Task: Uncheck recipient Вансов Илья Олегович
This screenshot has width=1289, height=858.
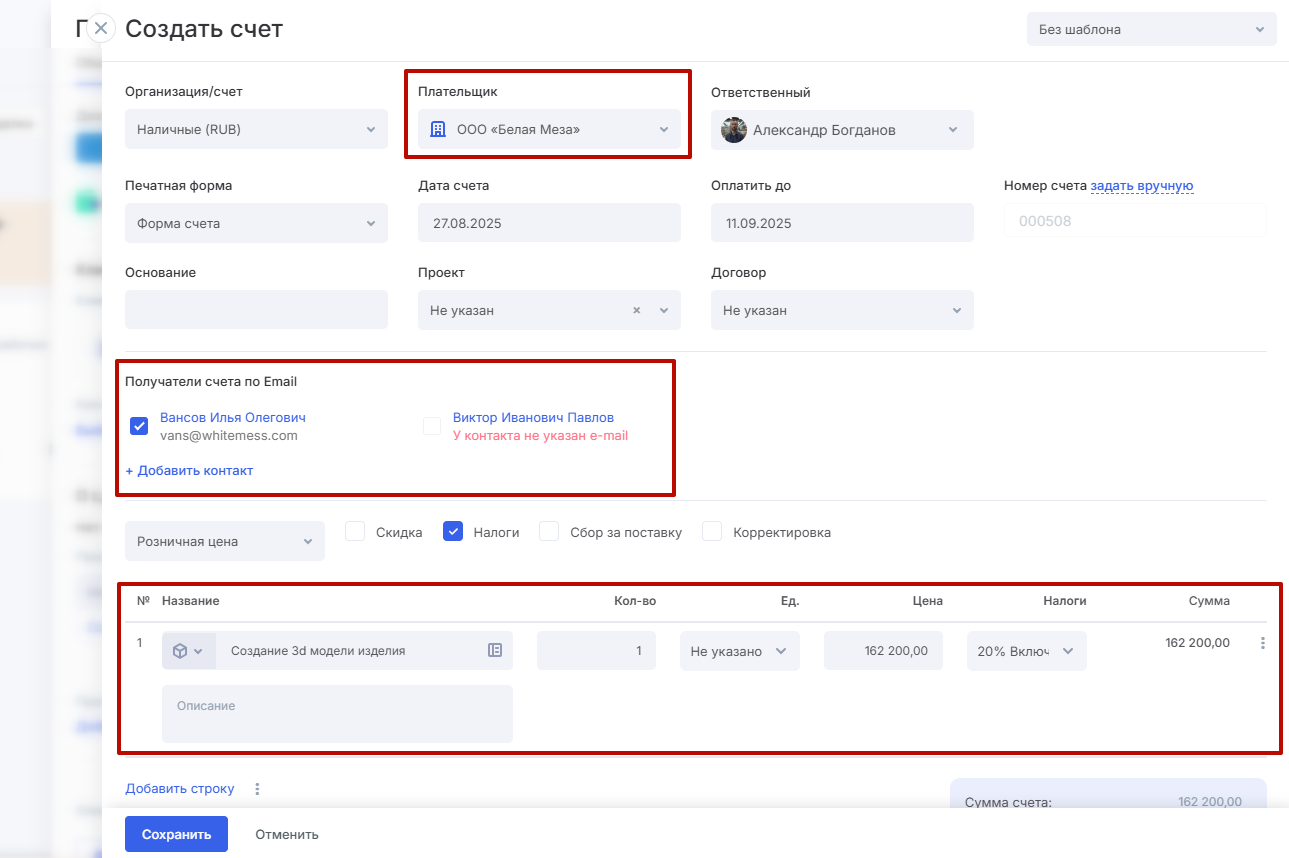Action: pyautogui.click(x=140, y=427)
